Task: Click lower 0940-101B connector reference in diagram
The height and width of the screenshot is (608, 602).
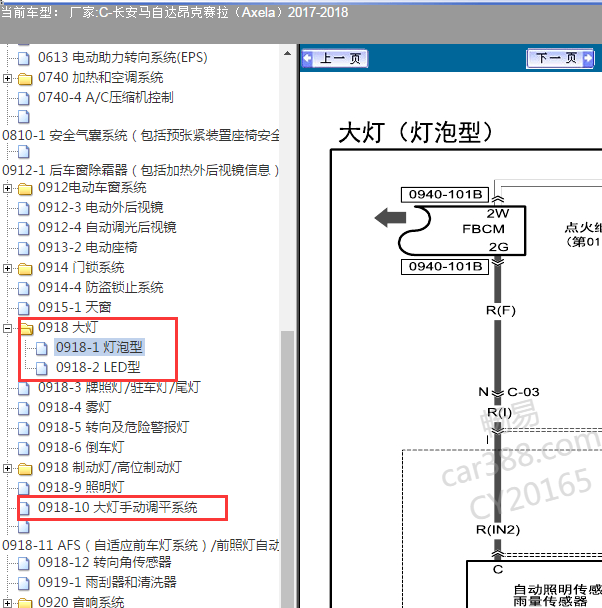Action: click(445, 267)
